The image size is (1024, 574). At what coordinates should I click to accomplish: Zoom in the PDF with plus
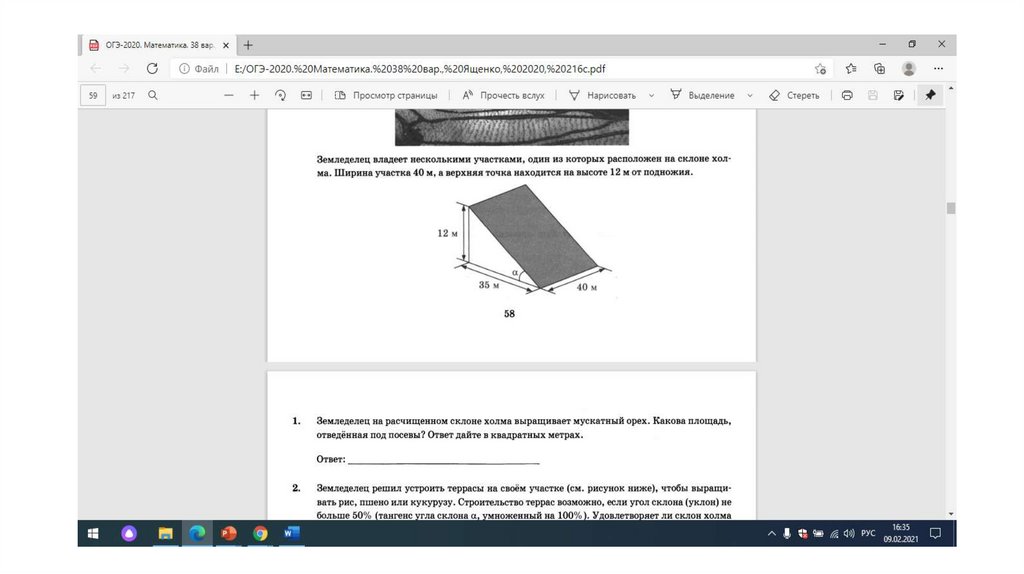(255, 95)
